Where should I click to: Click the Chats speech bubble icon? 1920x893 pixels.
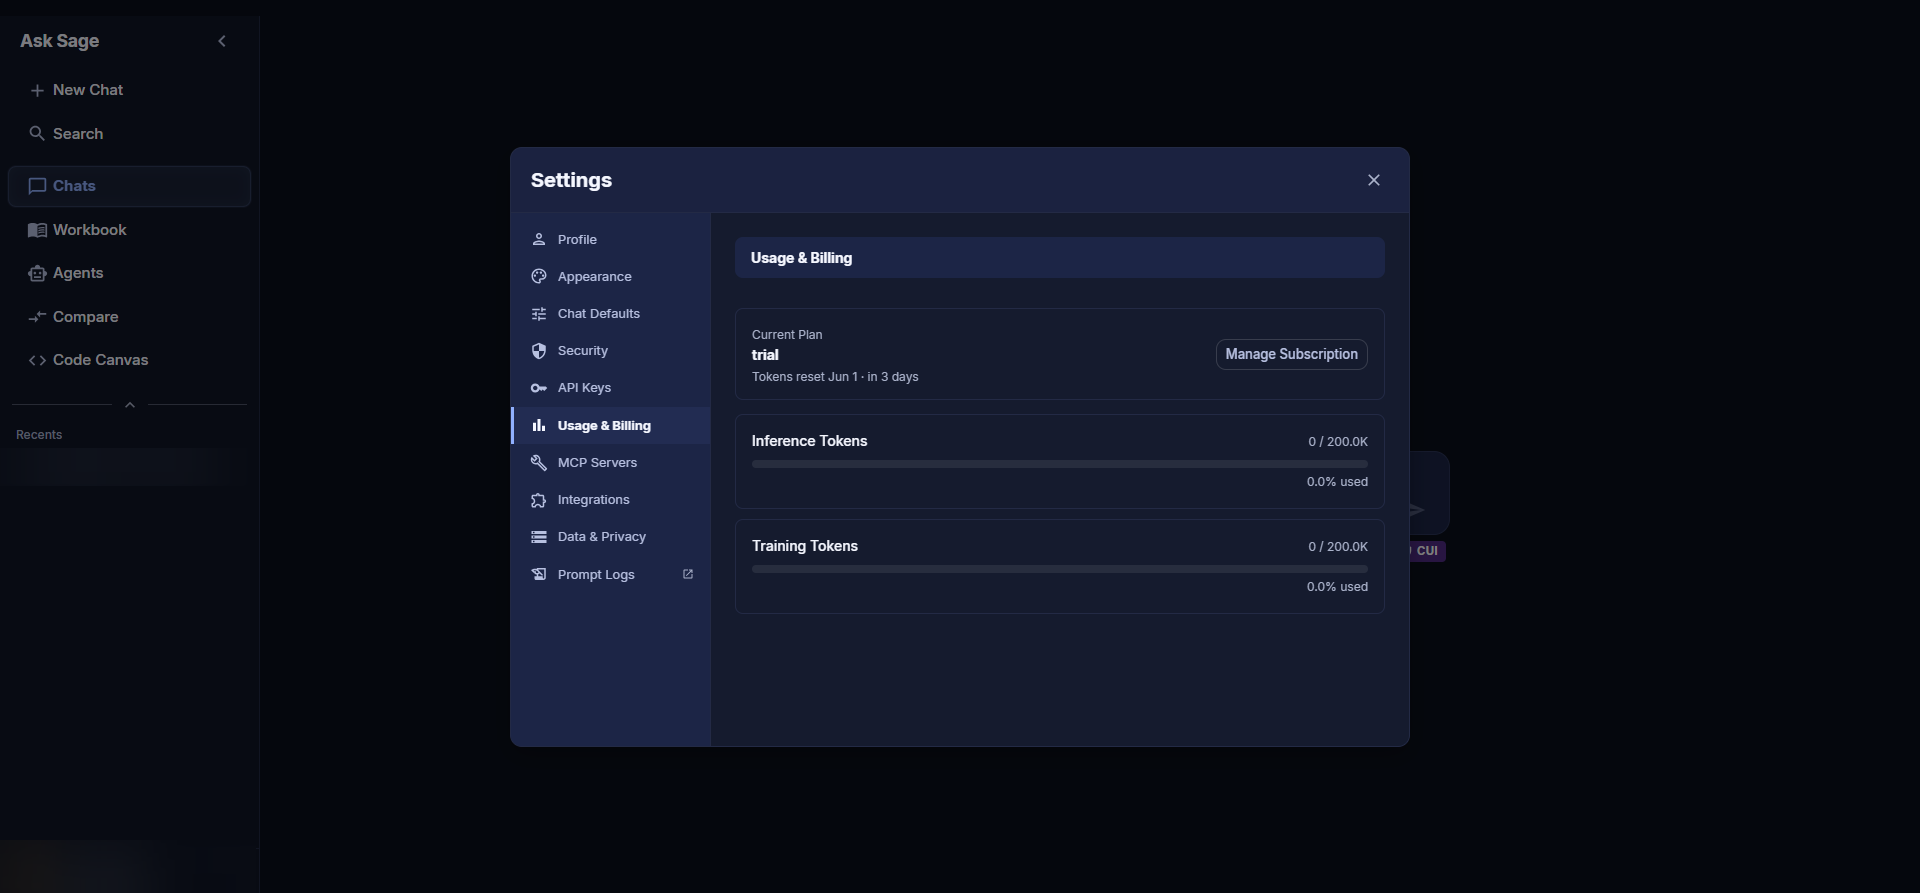37,186
